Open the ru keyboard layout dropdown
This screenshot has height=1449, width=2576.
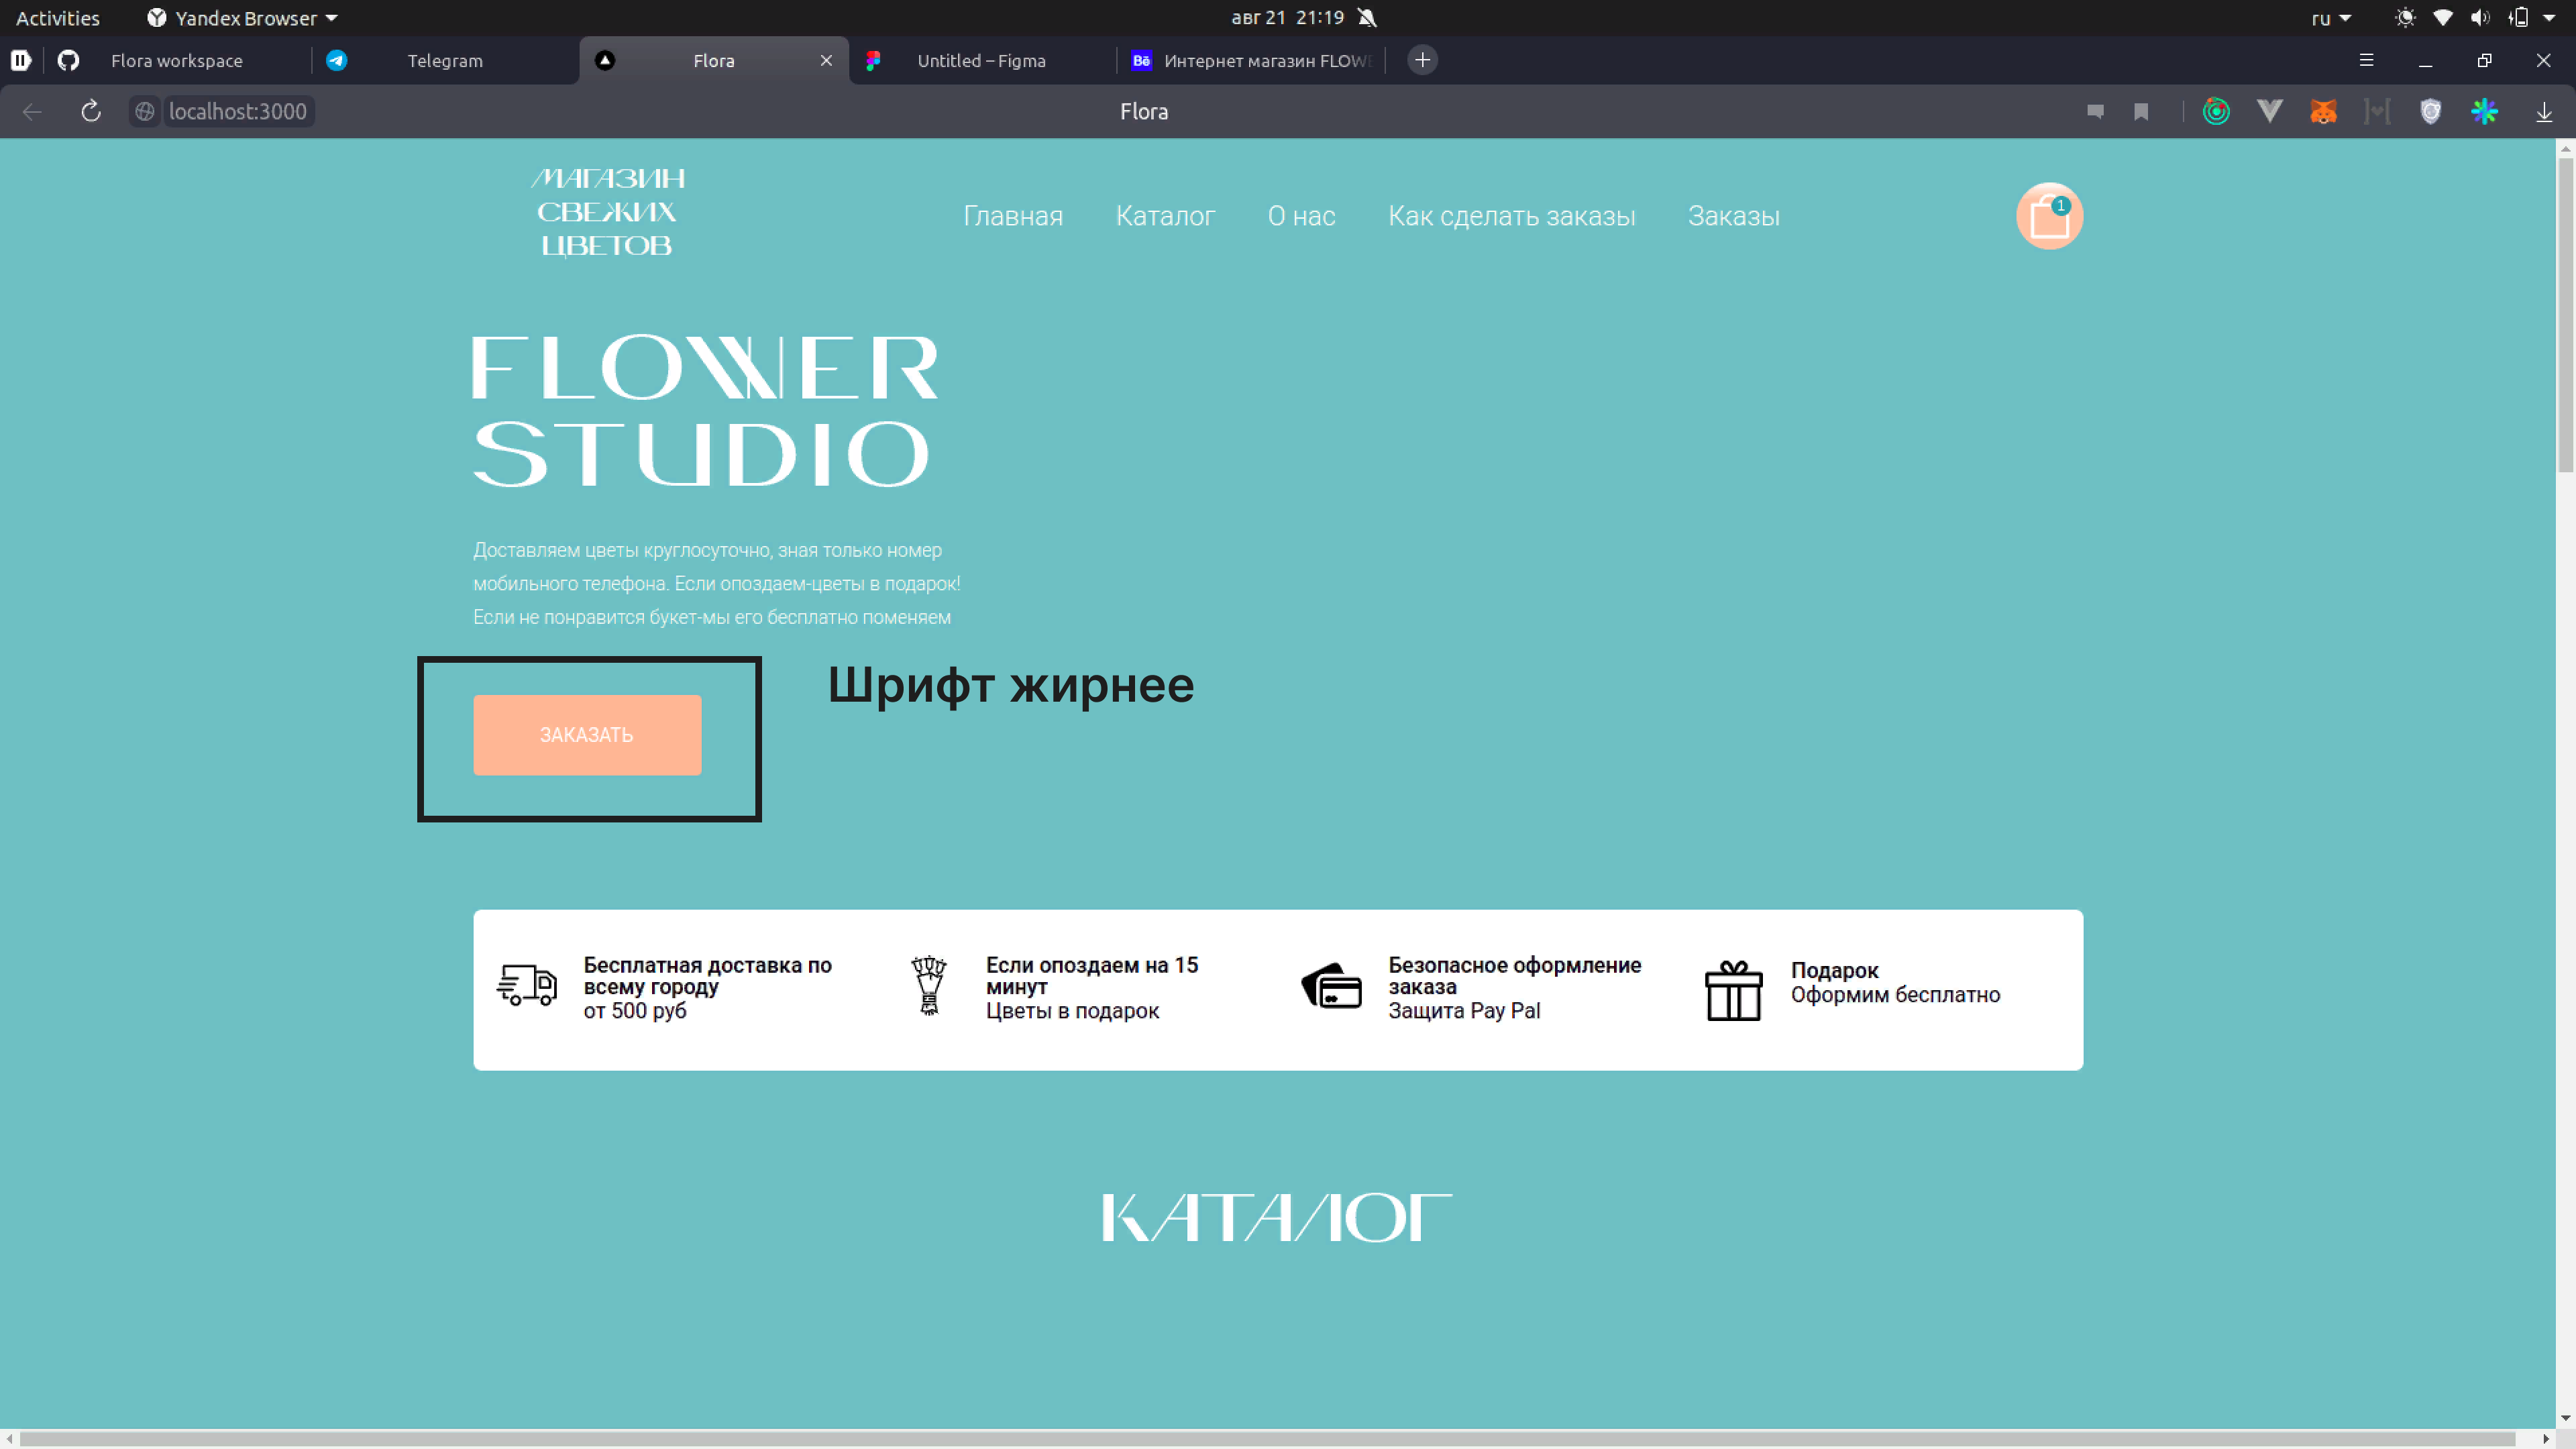2330,18
